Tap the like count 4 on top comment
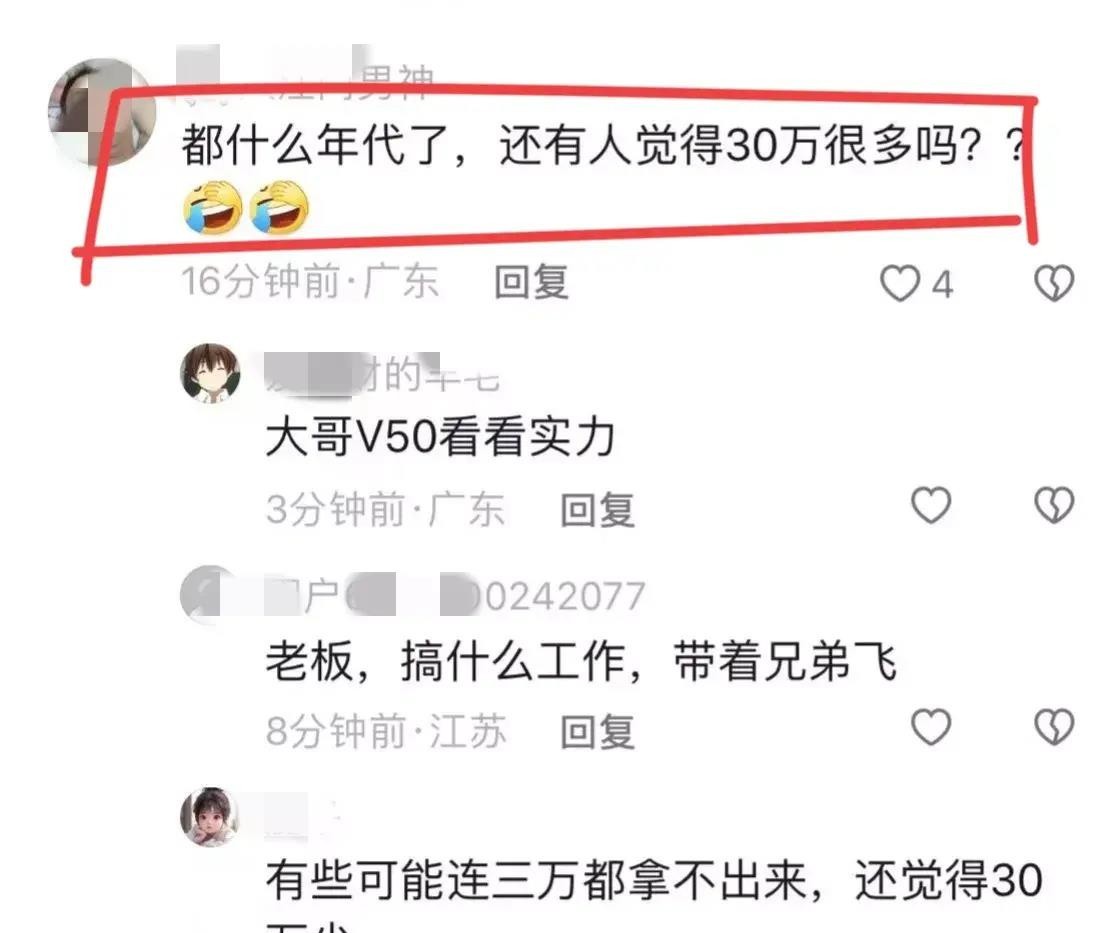Screen dimensions: 1109x933 point(942,285)
